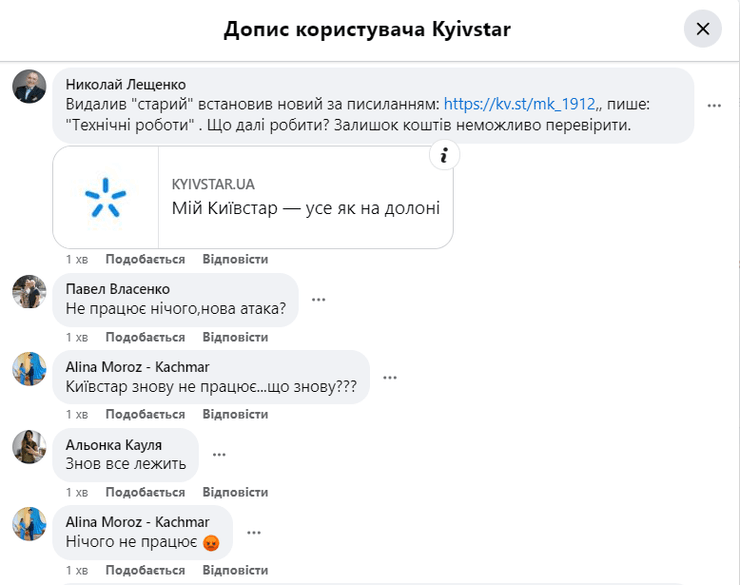Open options menu for Николай Лещенко's comment
The height and width of the screenshot is (585, 740).
click(x=714, y=105)
